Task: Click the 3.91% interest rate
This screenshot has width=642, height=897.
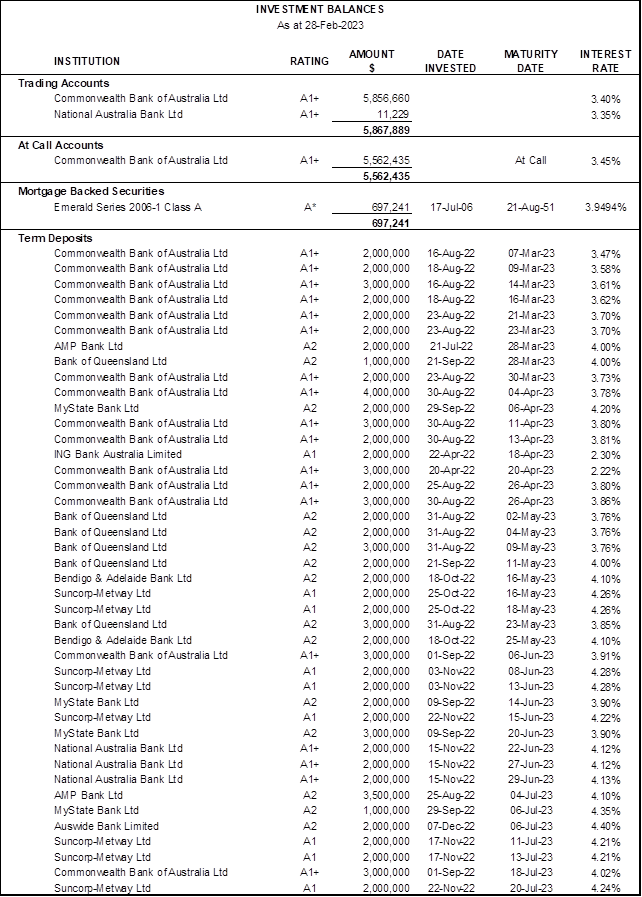Action: pyautogui.click(x=606, y=657)
